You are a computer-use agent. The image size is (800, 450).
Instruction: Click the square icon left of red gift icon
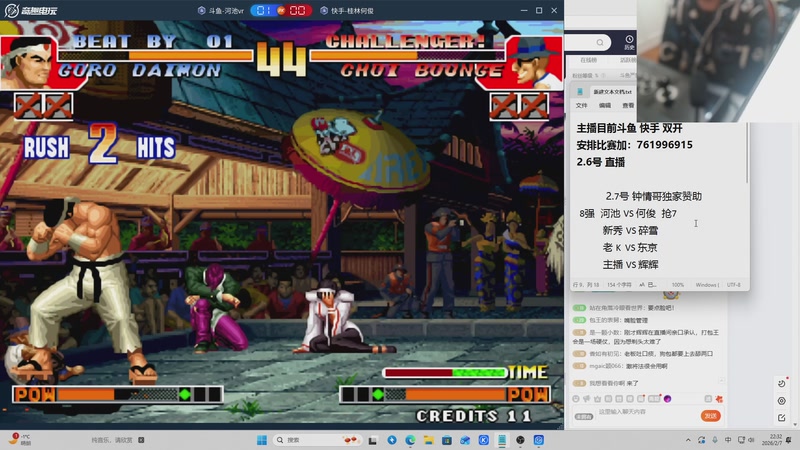tap(708, 398)
